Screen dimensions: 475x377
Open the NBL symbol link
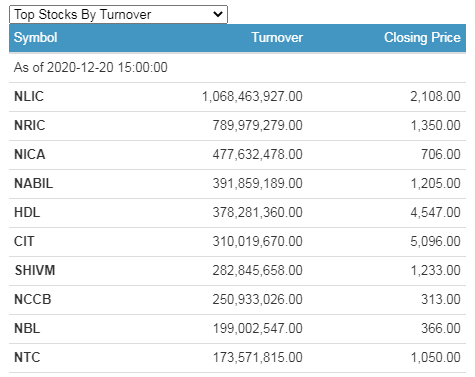click(27, 328)
